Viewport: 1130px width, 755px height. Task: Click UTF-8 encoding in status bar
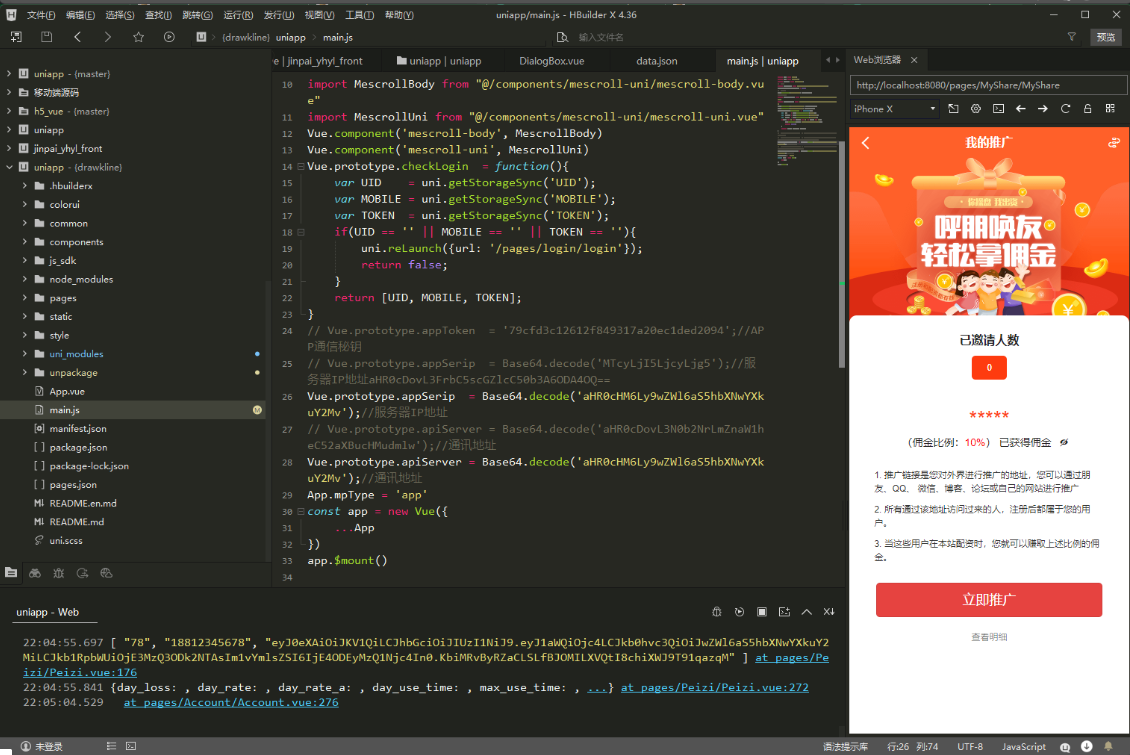click(x=970, y=746)
